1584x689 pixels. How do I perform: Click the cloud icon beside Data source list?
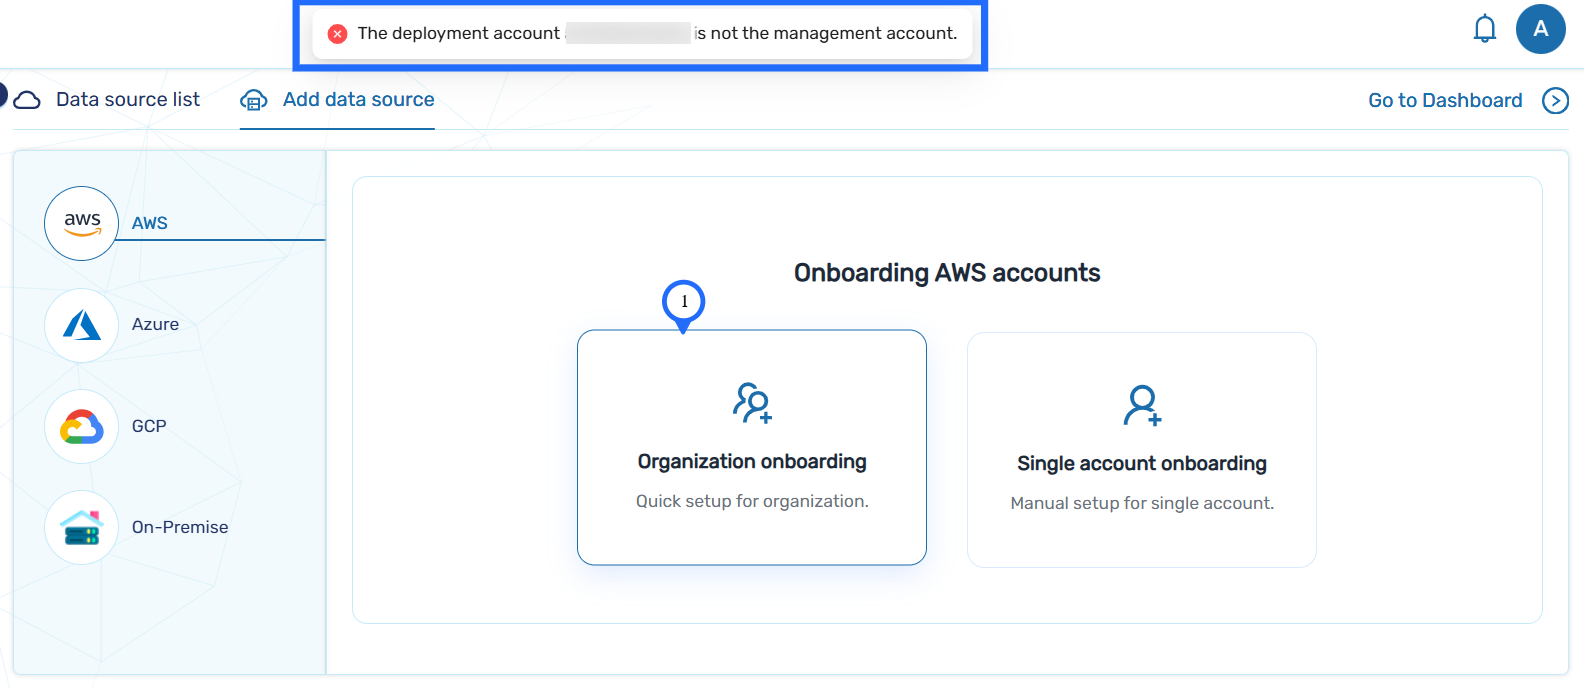click(x=27, y=100)
